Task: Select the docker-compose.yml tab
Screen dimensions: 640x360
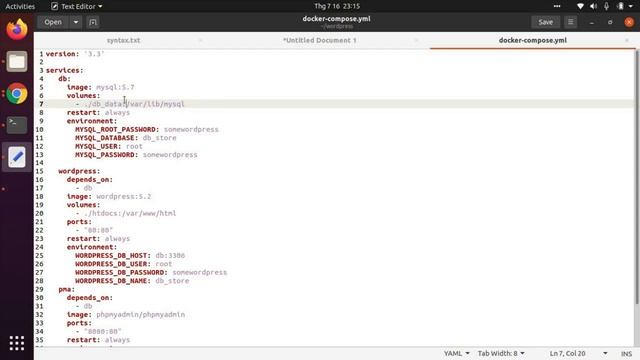Action: point(533,40)
